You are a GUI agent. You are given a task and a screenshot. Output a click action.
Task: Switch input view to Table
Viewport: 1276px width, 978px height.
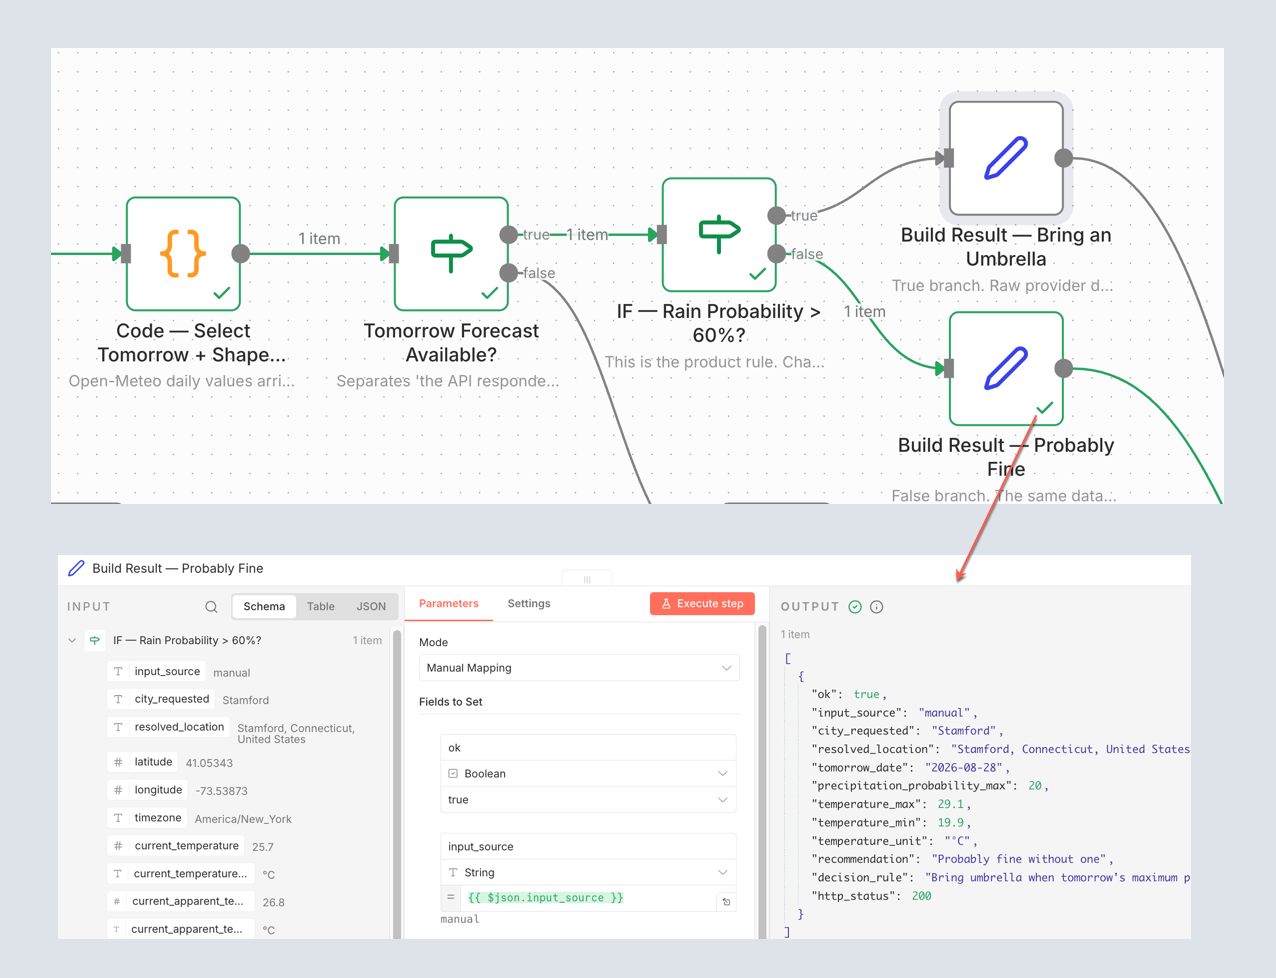click(321, 606)
